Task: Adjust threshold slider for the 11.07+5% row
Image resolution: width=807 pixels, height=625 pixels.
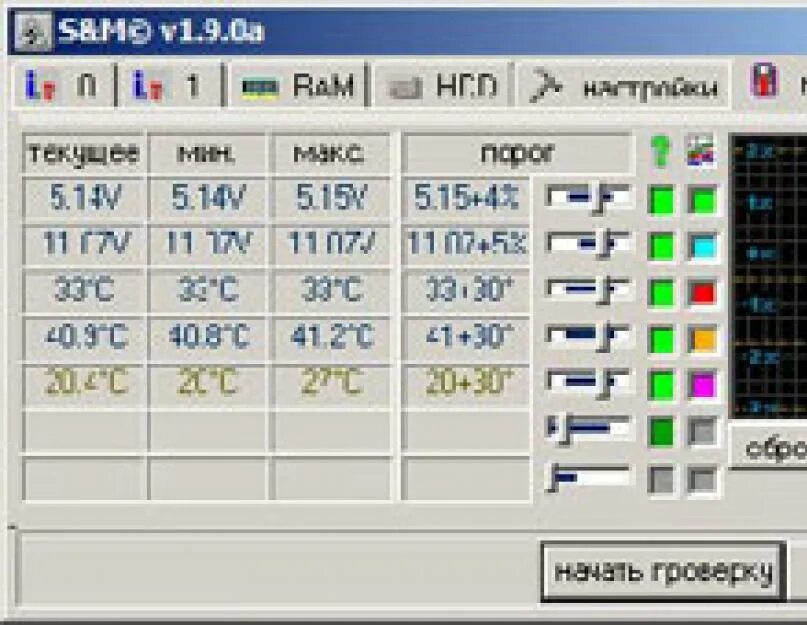Action: [589, 244]
